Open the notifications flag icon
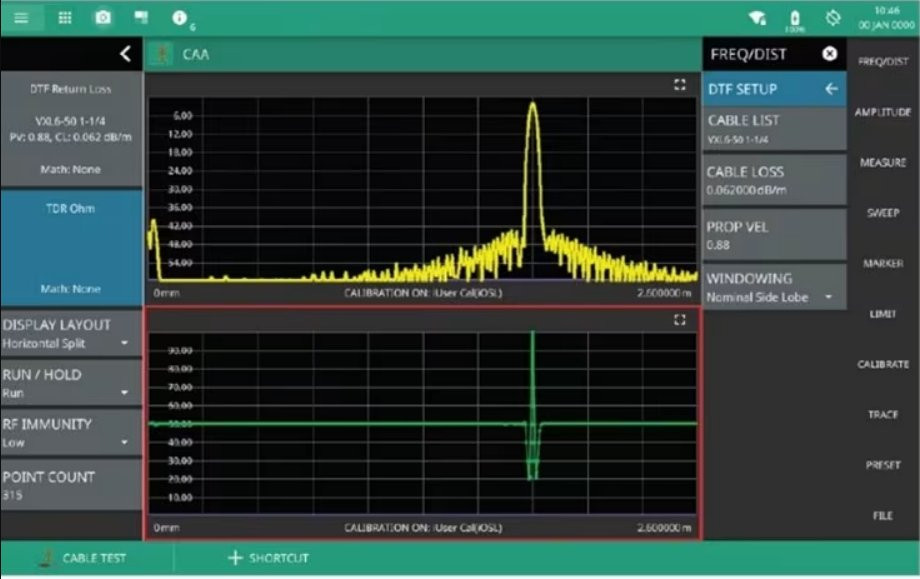The height and width of the screenshot is (579, 920). (x=141, y=17)
